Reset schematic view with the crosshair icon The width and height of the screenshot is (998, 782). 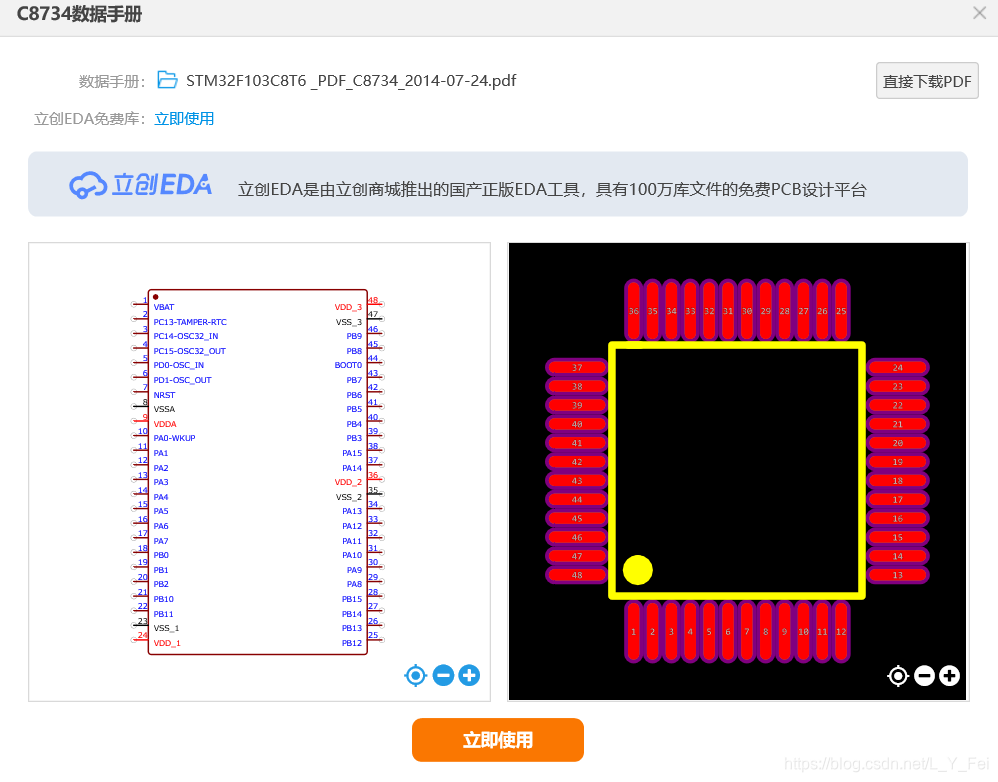click(415, 675)
